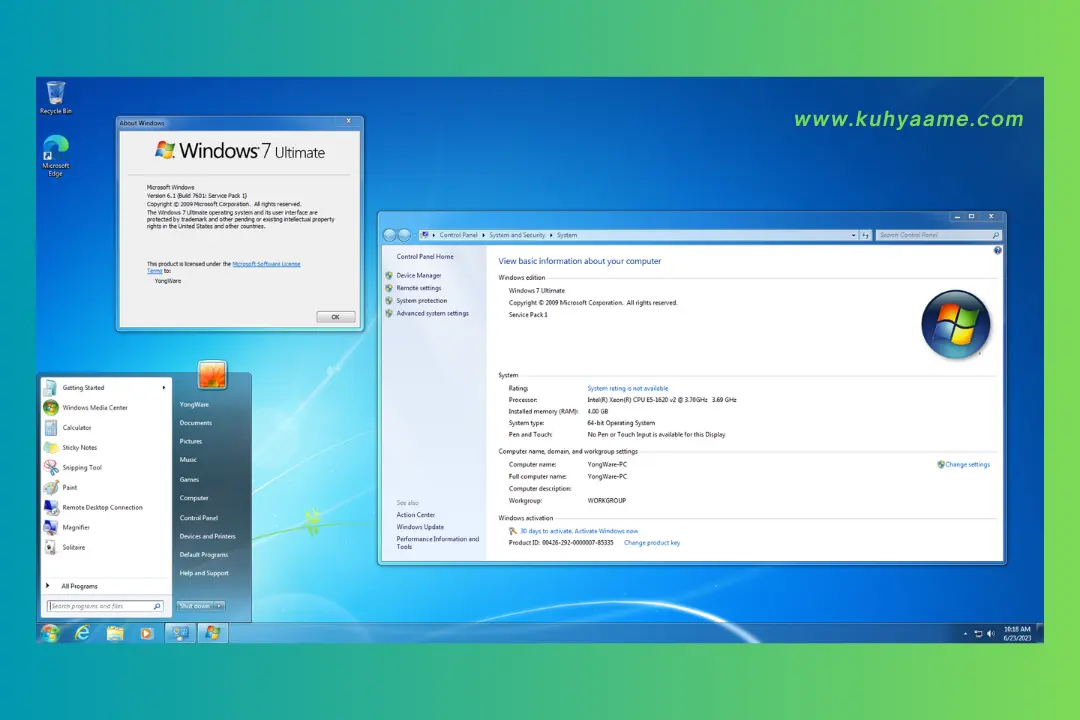Open Calculator from Start menu
This screenshot has height=720, width=1080.
pos(105,428)
